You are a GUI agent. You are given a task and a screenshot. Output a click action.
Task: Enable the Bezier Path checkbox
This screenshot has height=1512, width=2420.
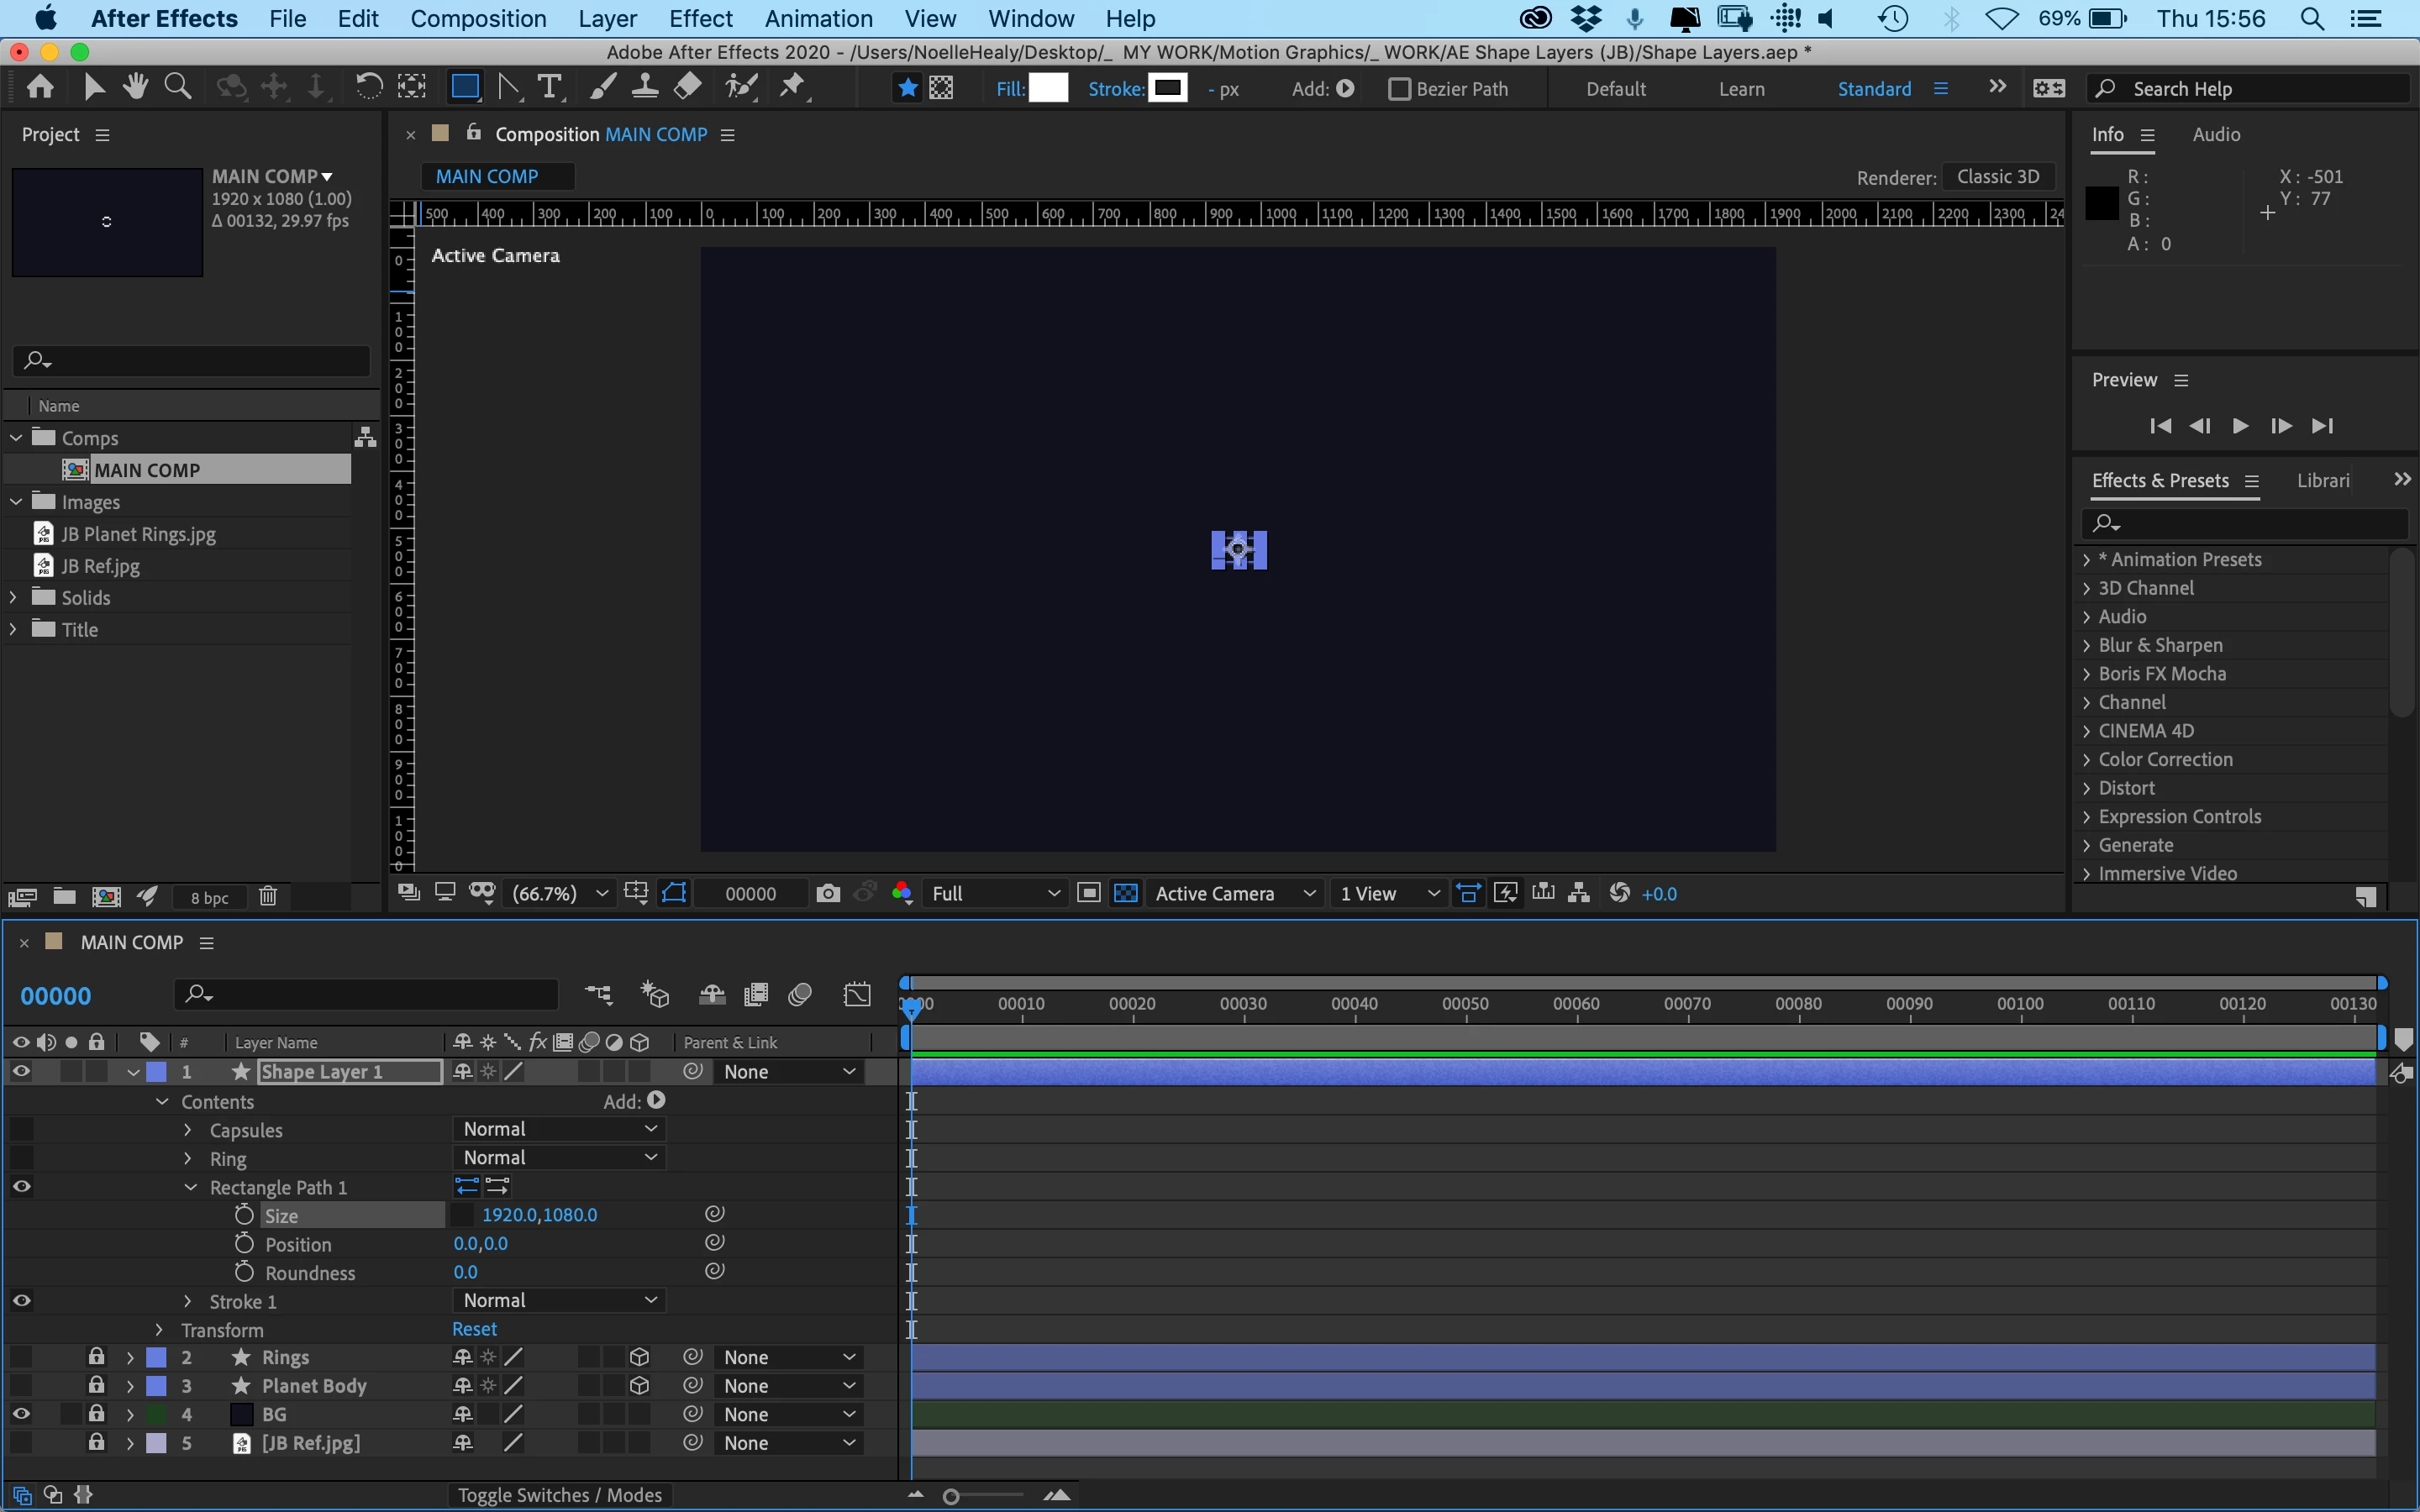1400,89
